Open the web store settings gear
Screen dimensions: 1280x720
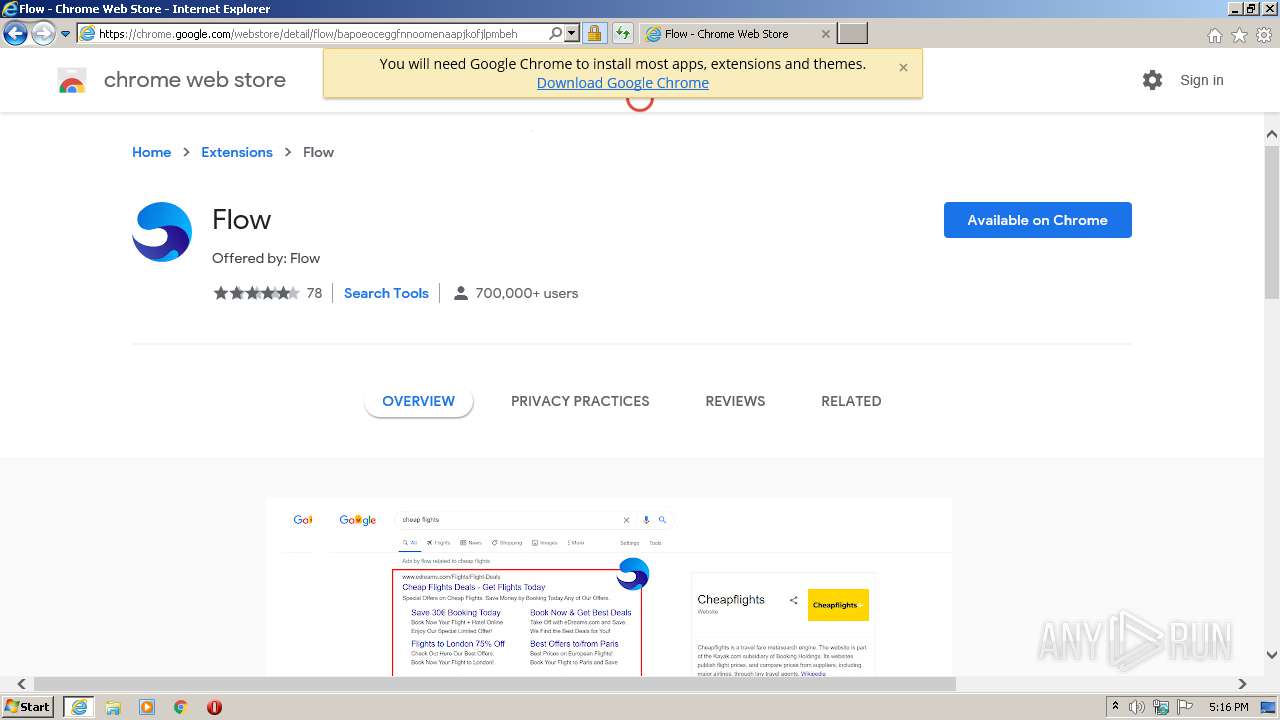(1152, 80)
